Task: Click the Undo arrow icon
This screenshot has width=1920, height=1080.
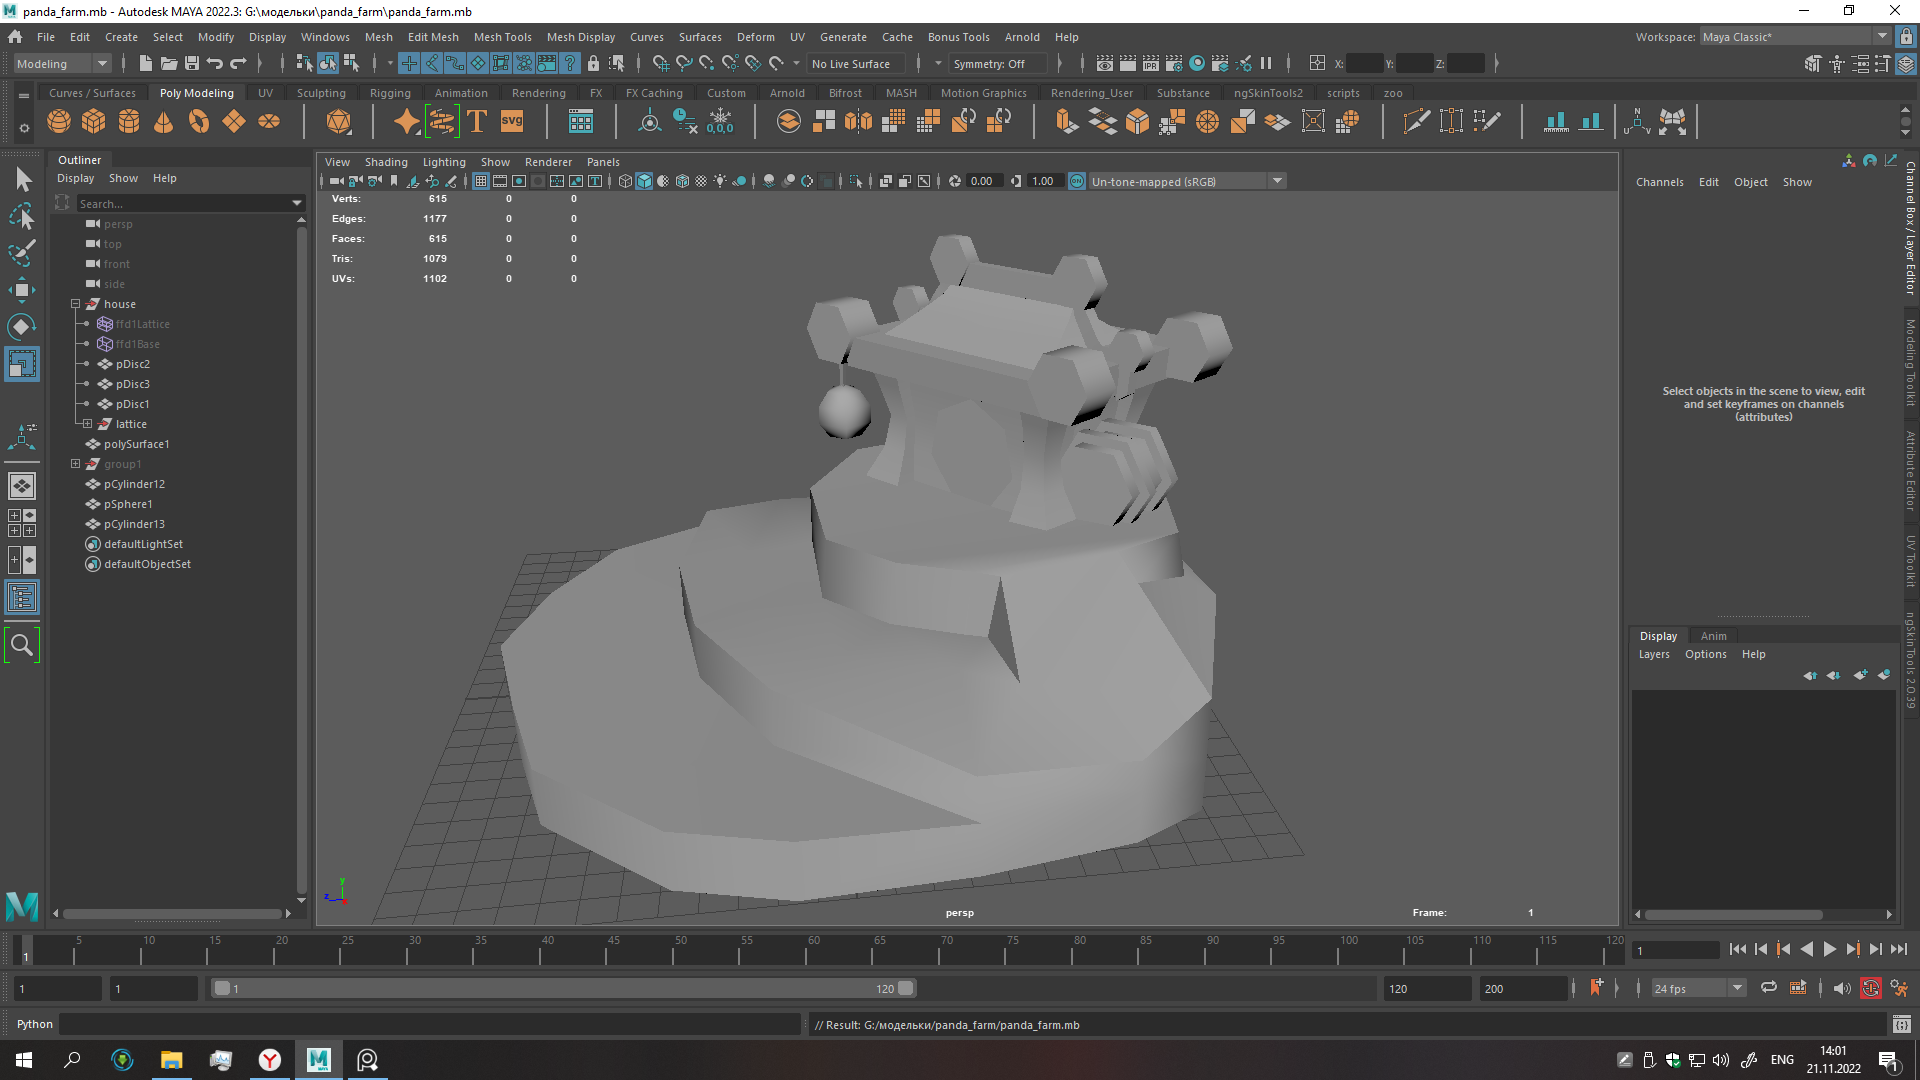Action: [214, 63]
